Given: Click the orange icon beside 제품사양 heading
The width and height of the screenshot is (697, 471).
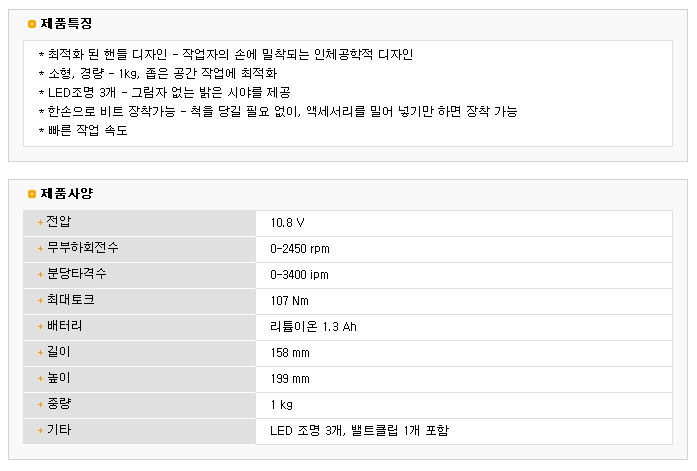Looking at the screenshot, I should coord(32,194).
